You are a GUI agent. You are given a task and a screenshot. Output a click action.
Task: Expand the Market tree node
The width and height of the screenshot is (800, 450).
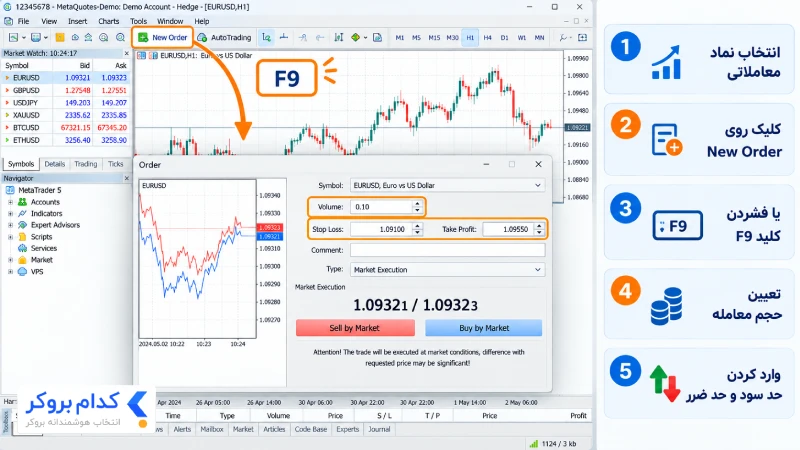[x=10, y=260]
